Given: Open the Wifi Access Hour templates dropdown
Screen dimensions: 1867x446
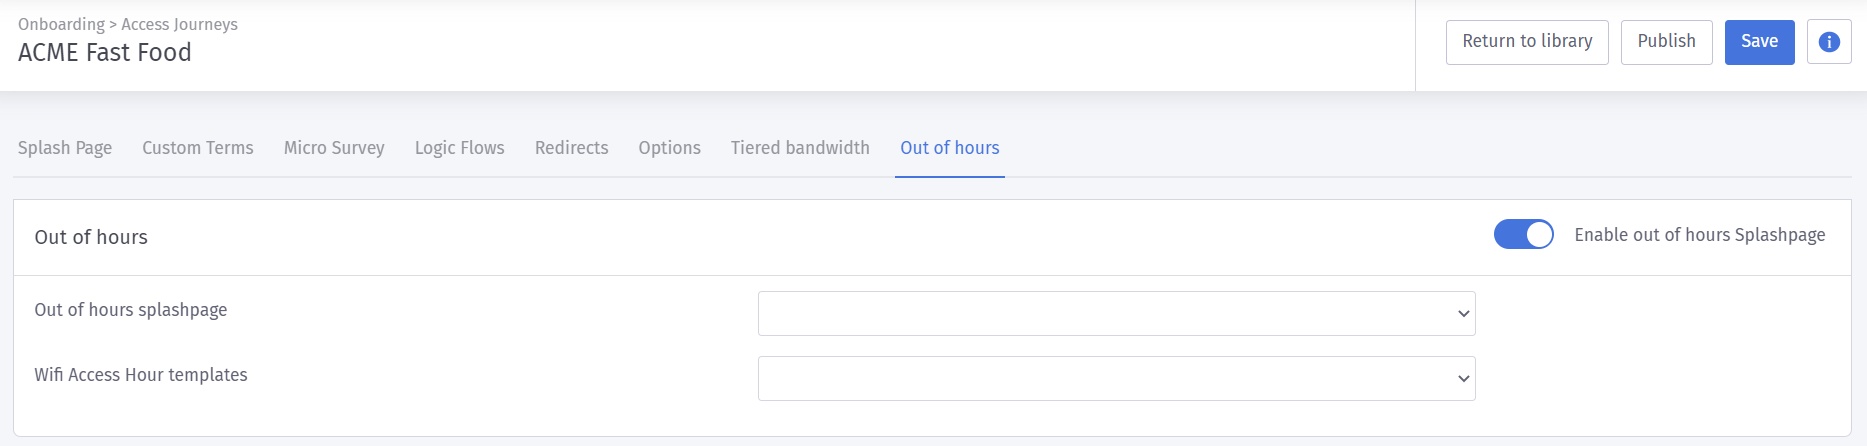Looking at the screenshot, I should point(1116,379).
